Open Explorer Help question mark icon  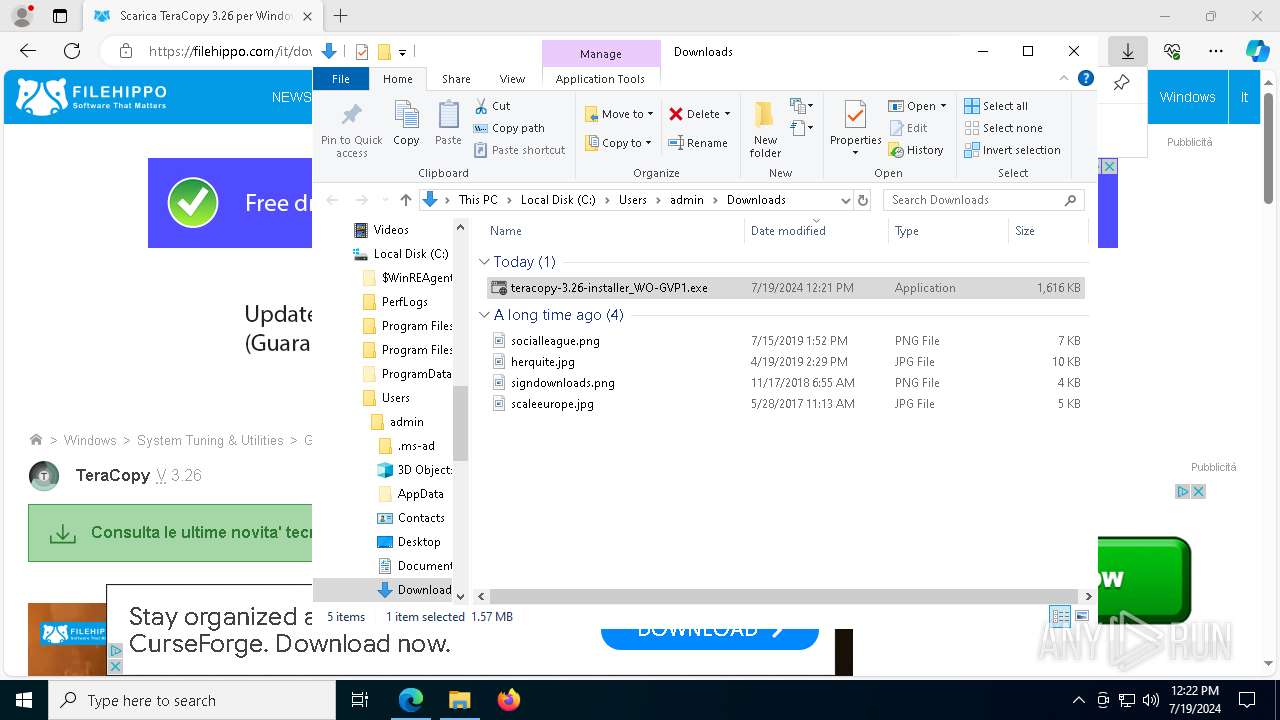(1086, 78)
